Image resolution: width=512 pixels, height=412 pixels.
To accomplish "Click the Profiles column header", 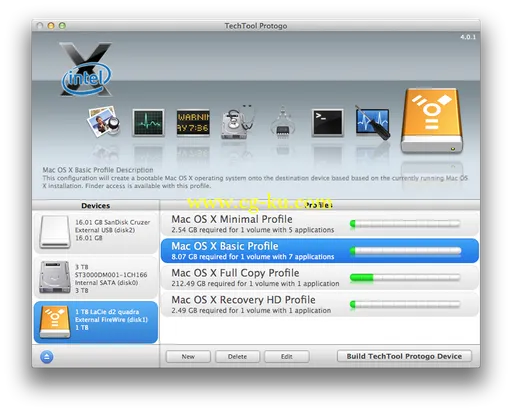I will tap(320, 205).
